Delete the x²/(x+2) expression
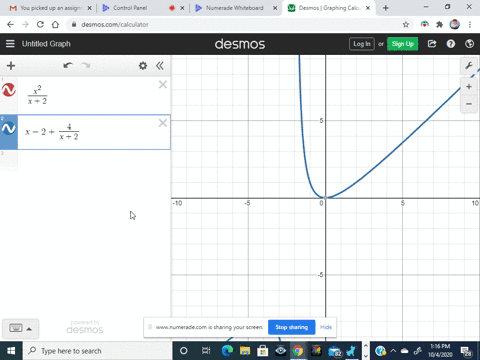 (x=163, y=85)
